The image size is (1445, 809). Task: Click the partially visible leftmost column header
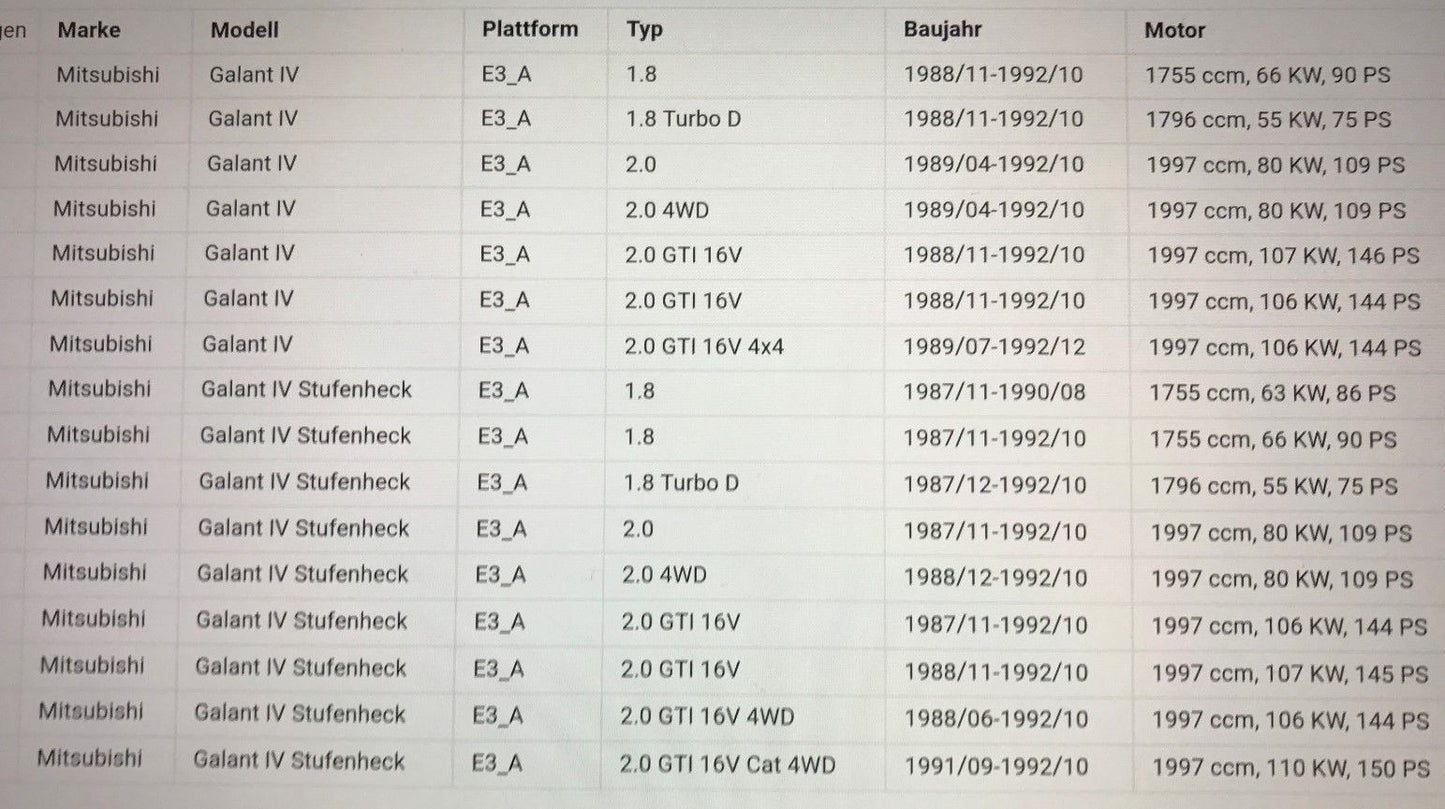click(14, 30)
